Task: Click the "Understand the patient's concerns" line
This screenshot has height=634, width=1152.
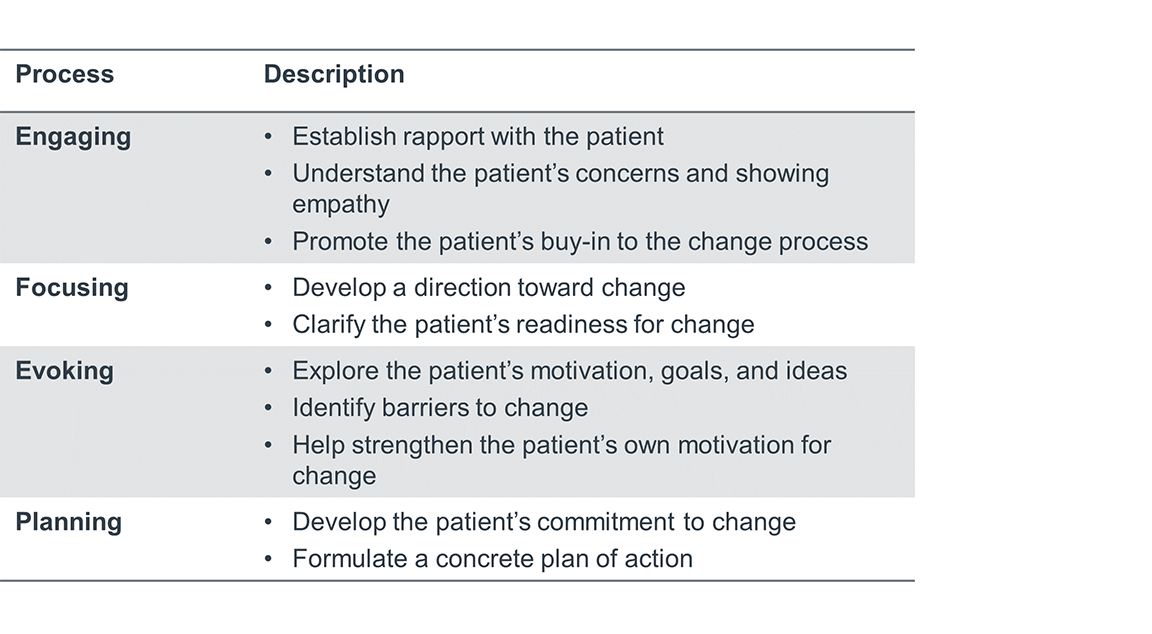Action: tap(560, 174)
